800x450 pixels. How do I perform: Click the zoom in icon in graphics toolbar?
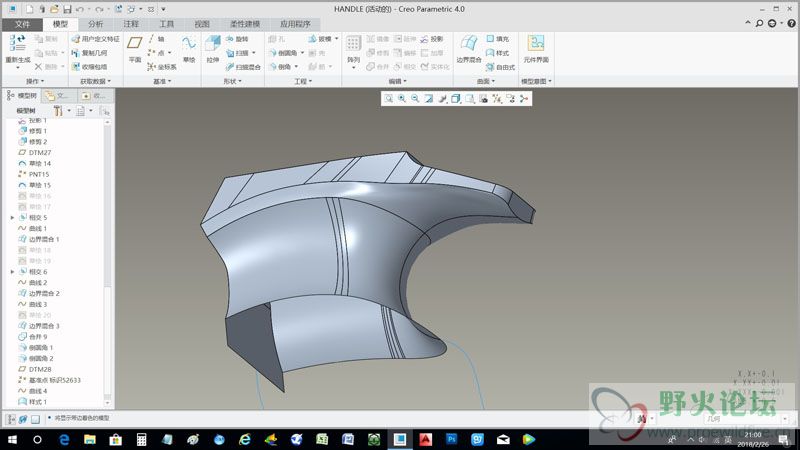pos(402,98)
